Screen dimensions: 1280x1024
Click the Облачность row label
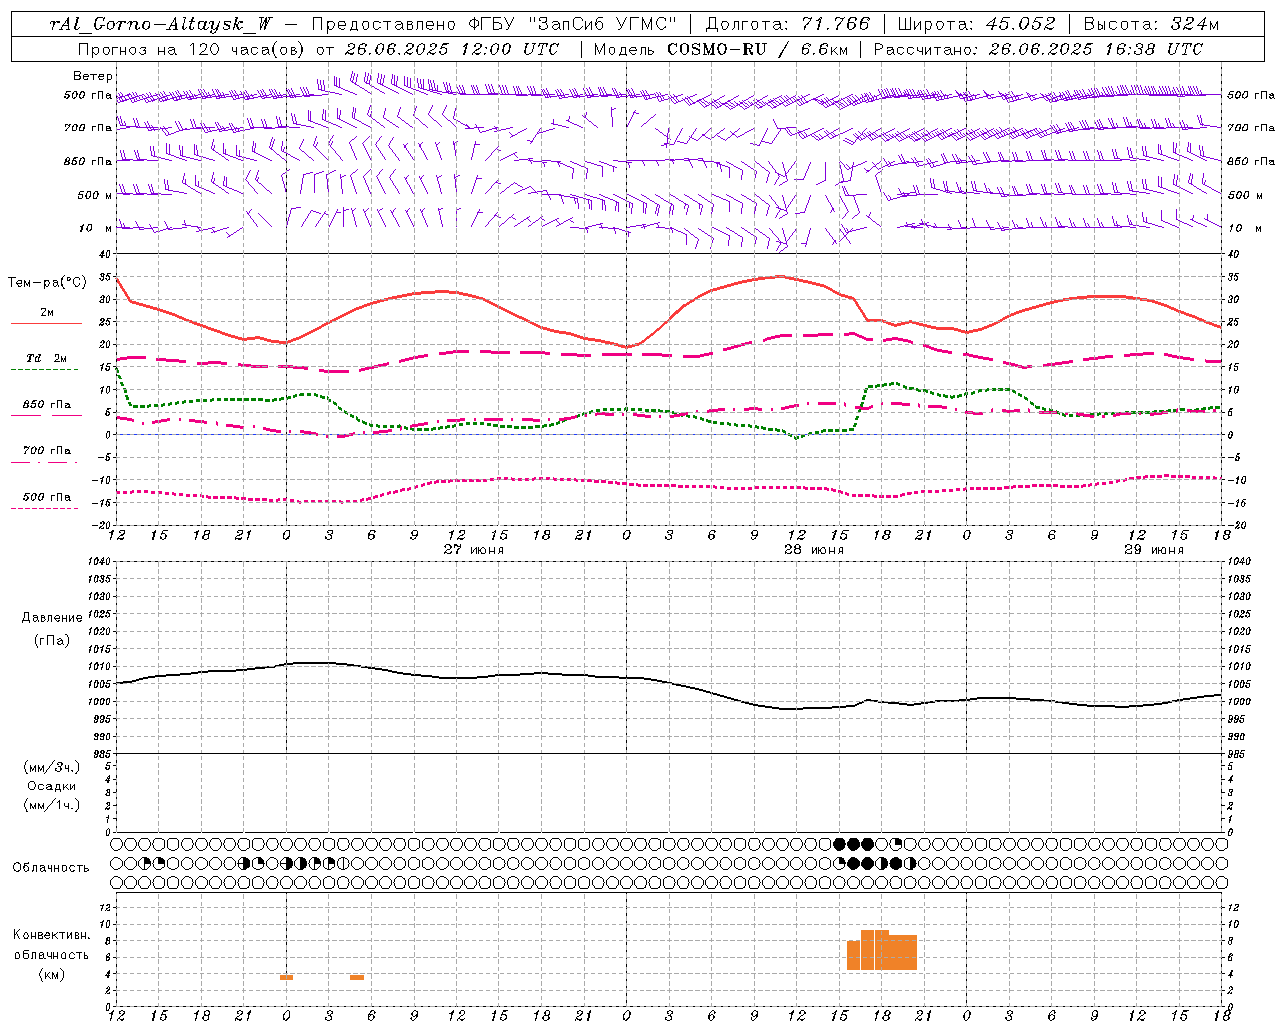click(x=51, y=868)
